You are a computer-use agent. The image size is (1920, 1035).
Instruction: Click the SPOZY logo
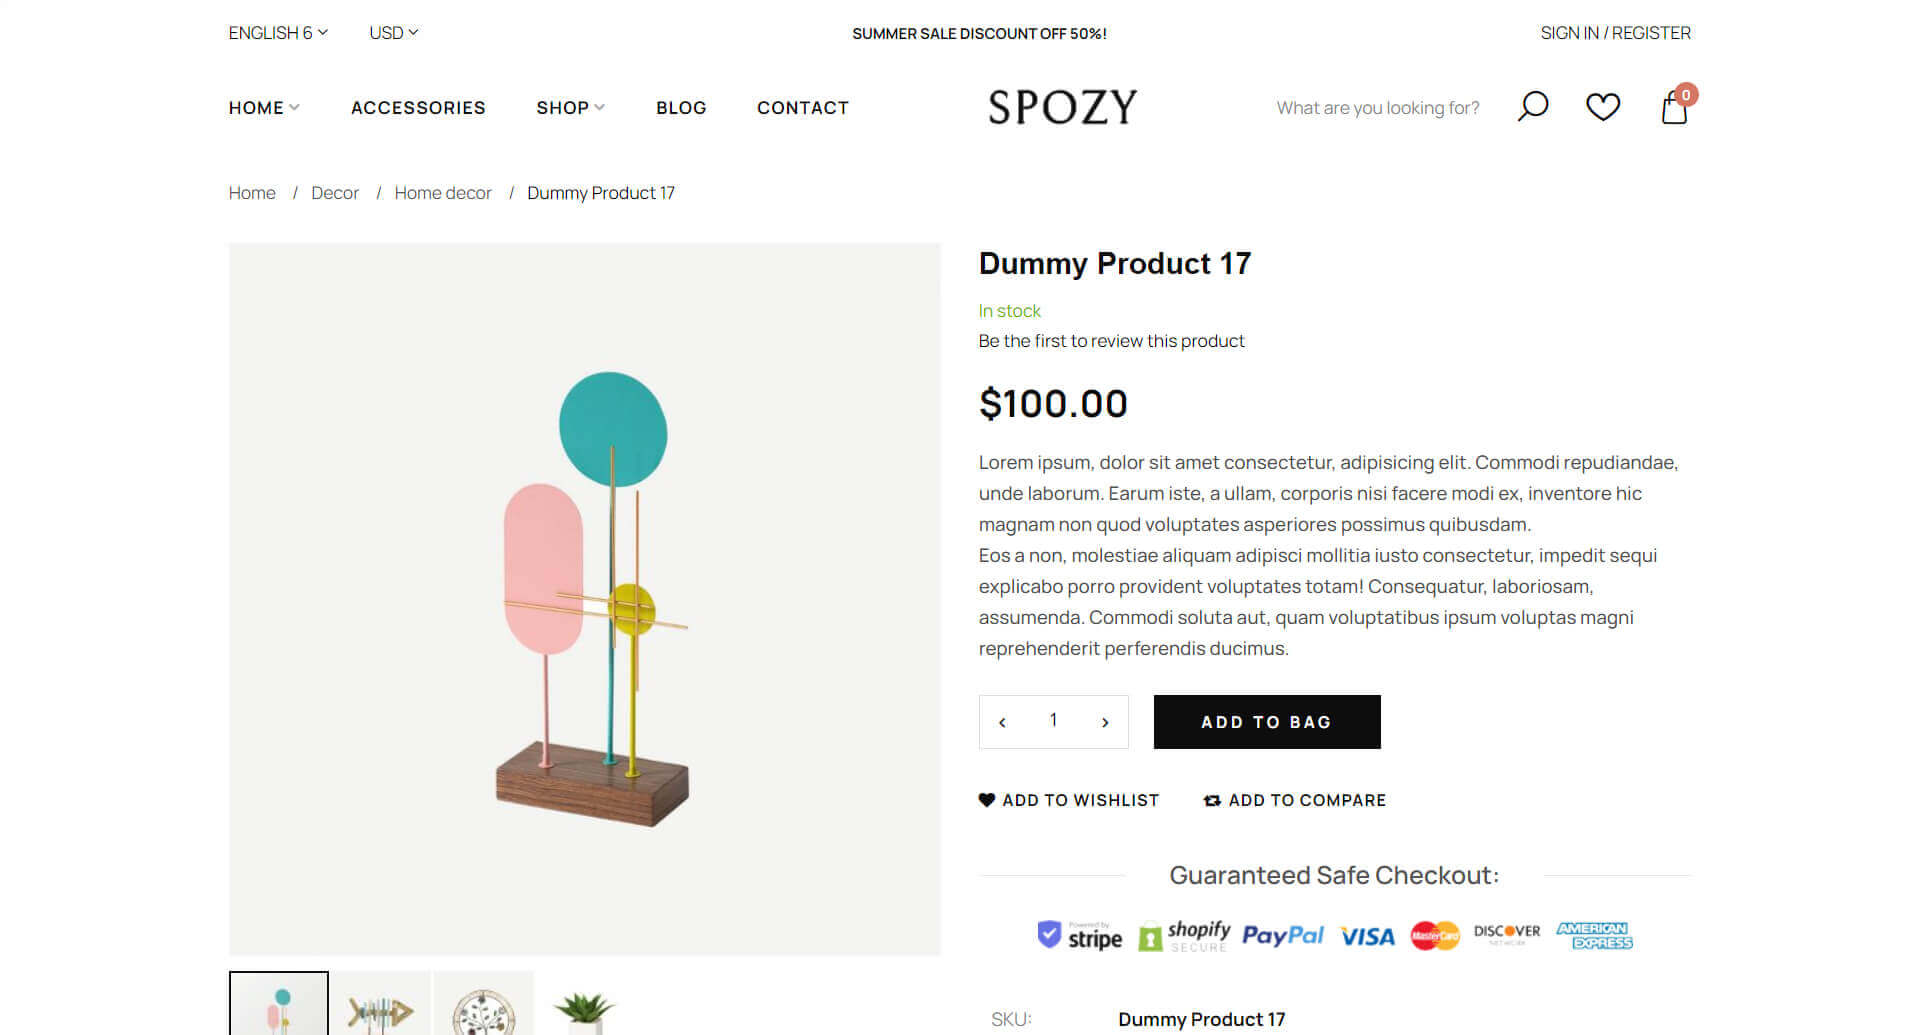click(x=1062, y=107)
